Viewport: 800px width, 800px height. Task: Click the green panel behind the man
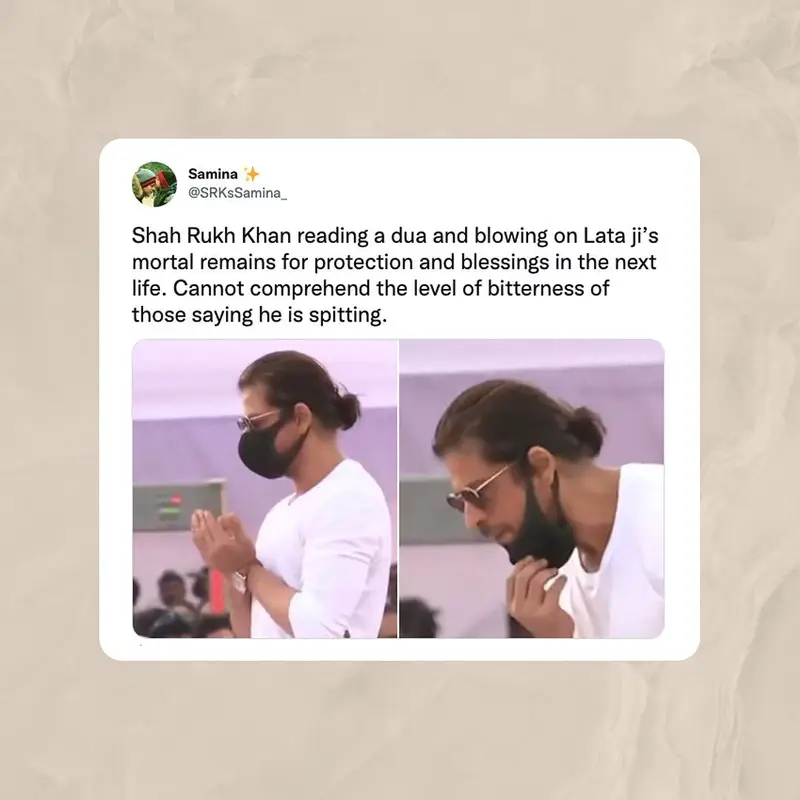pos(179,506)
